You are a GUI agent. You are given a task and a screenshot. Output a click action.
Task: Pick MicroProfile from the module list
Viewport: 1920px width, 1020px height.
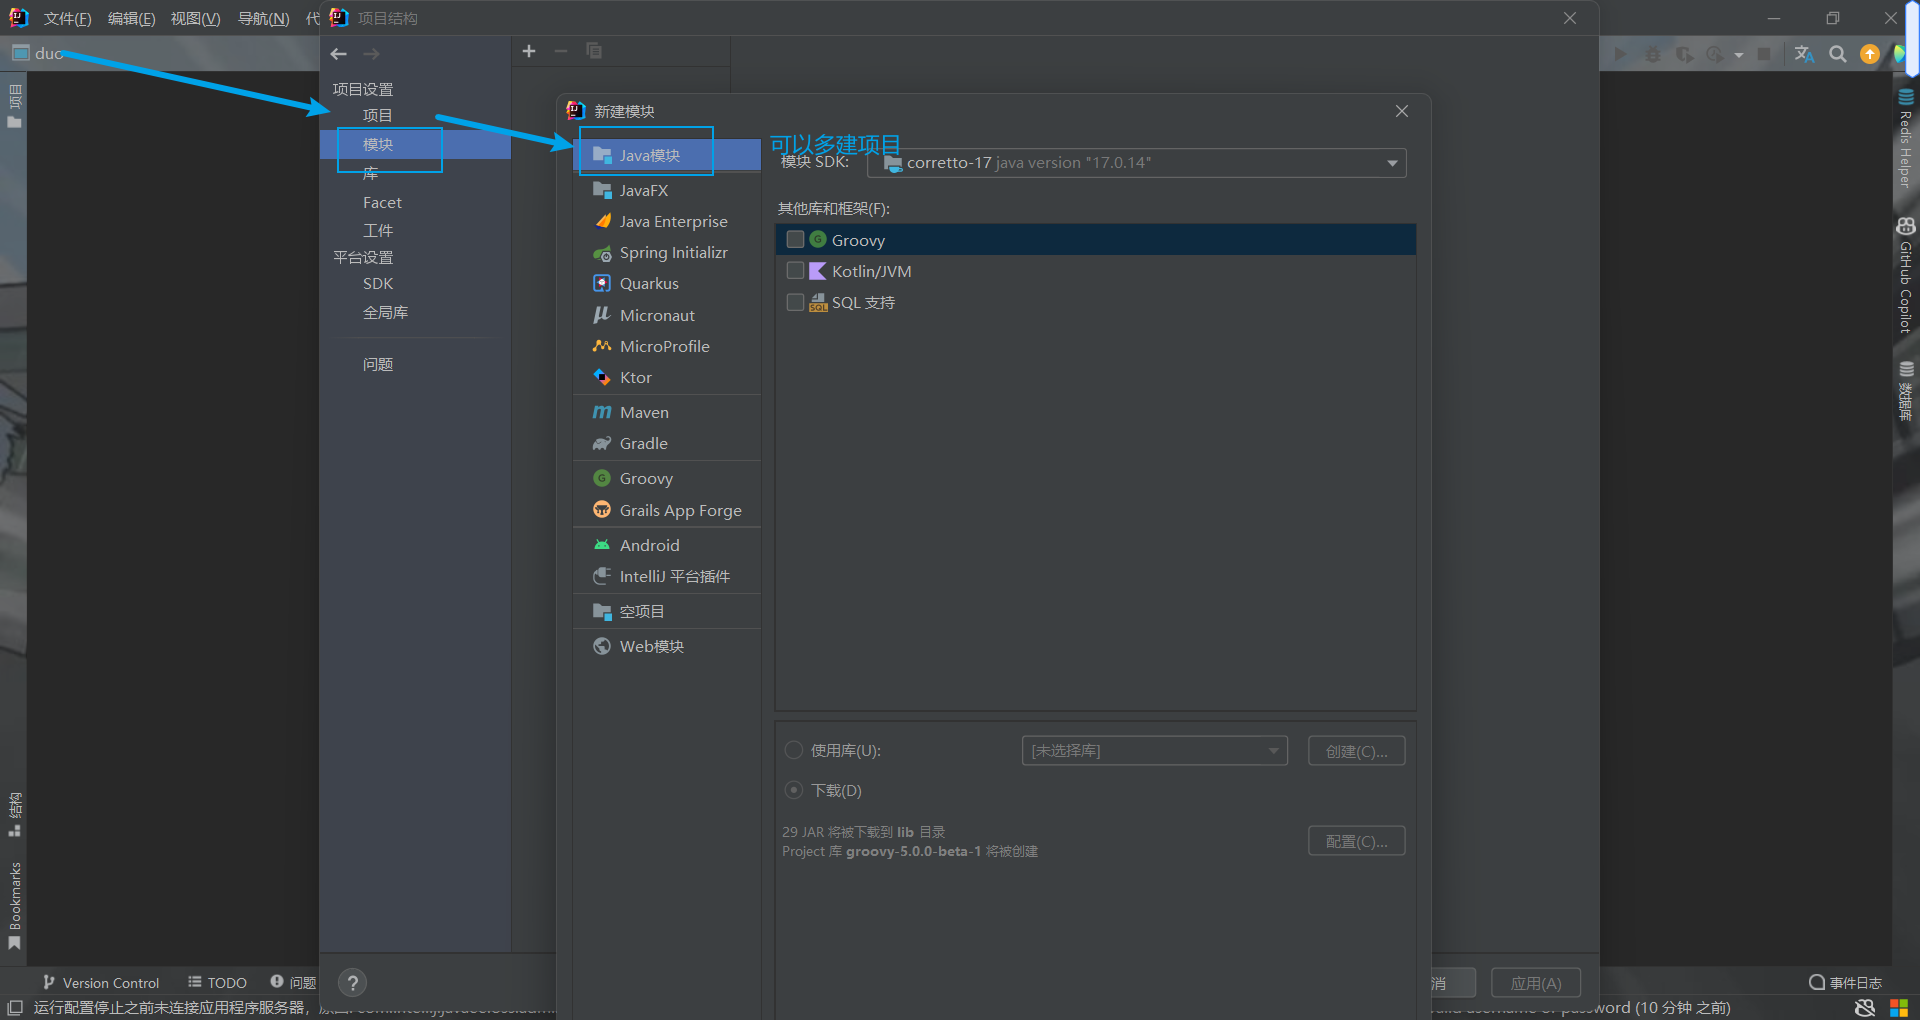pos(667,346)
